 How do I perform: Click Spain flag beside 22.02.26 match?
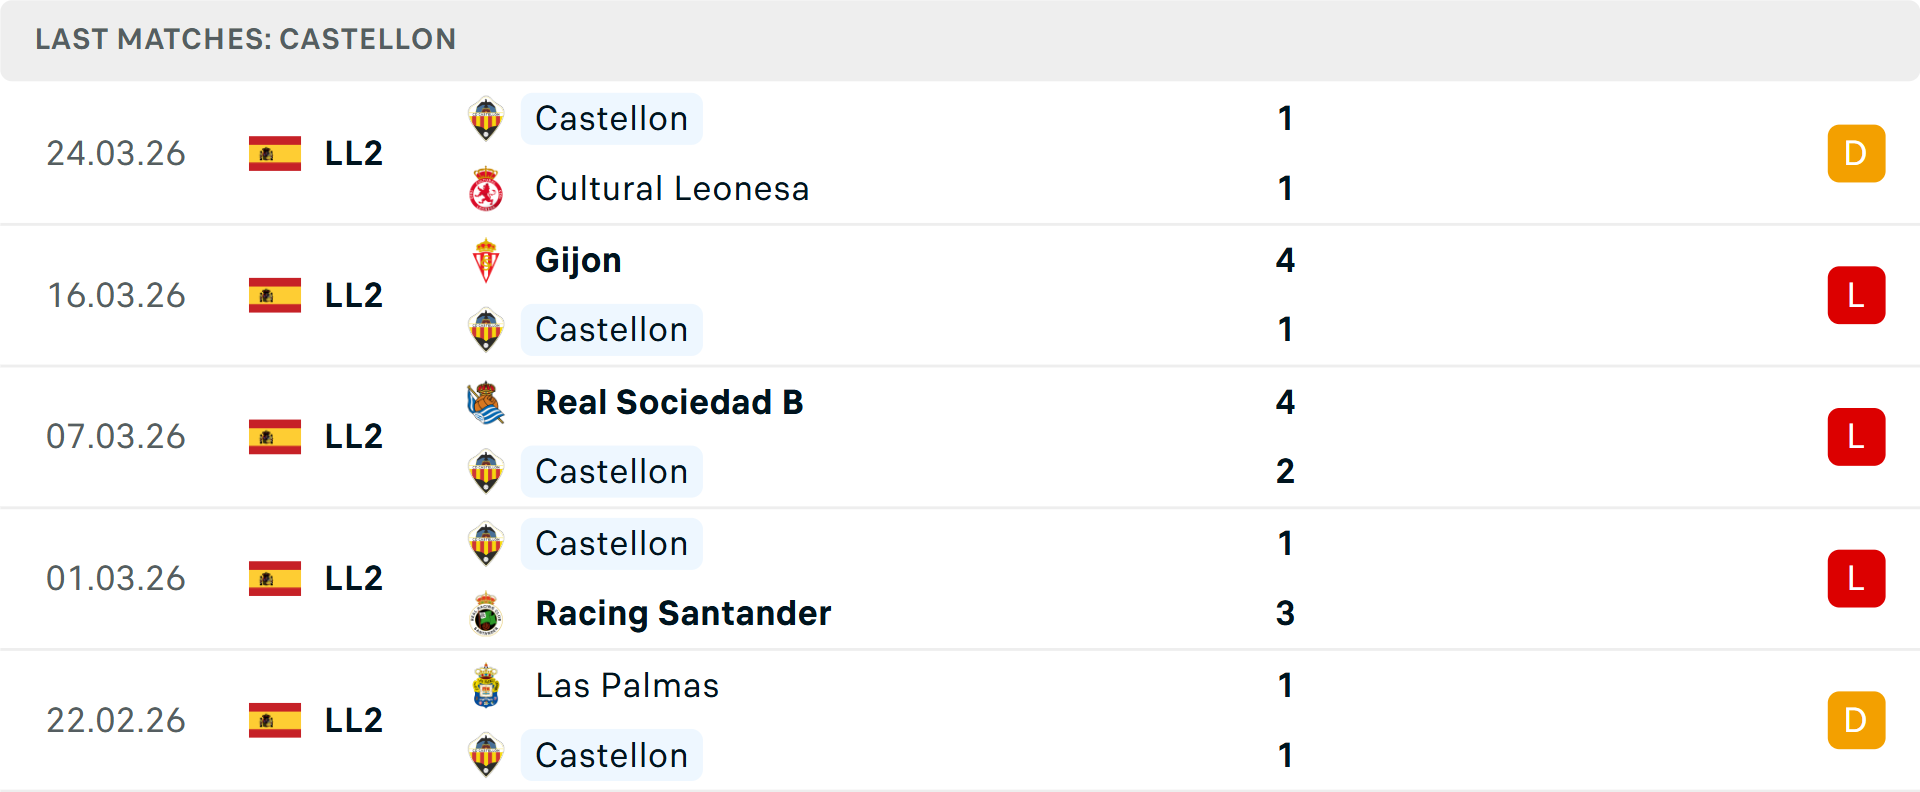pyautogui.click(x=275, y=720)
